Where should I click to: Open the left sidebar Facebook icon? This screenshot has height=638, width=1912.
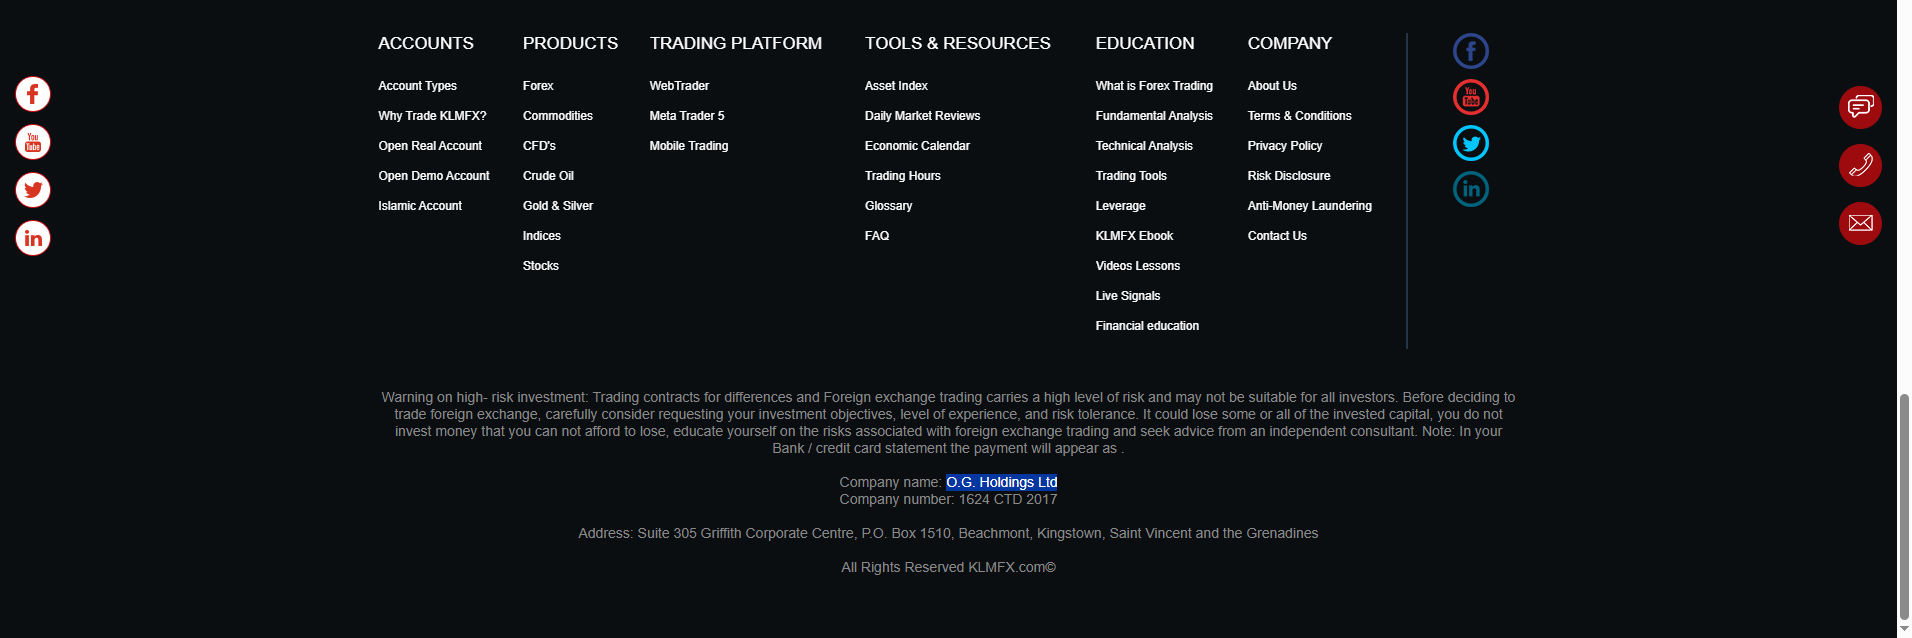click(x=33, y=94)
